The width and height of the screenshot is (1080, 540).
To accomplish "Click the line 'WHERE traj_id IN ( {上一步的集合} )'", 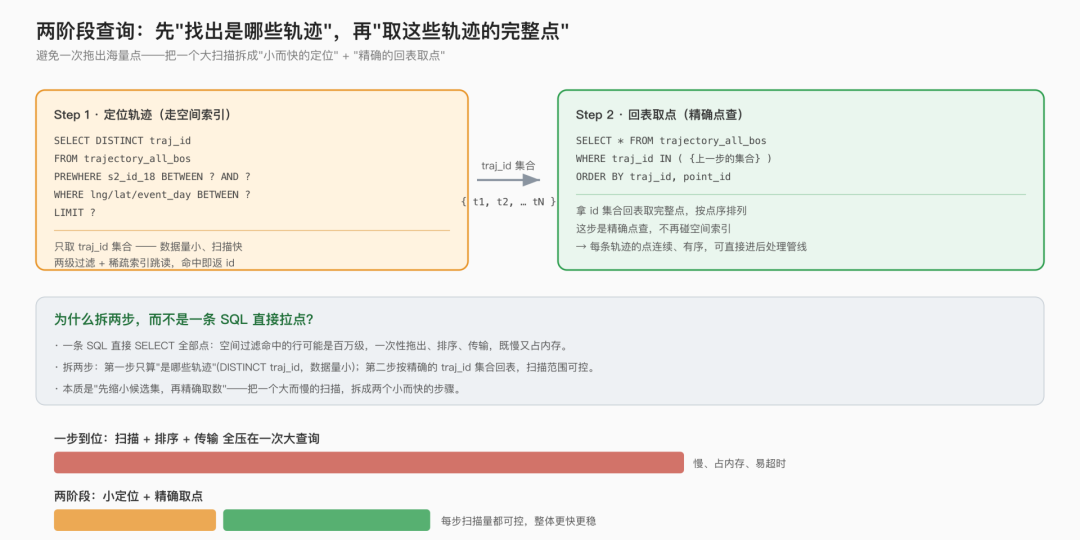I will [x=674, y=158].
